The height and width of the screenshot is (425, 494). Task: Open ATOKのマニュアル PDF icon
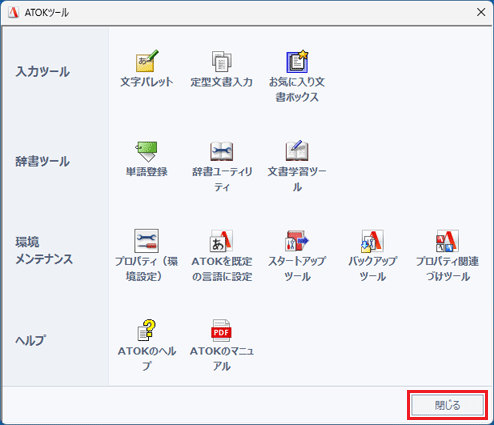click(221, 330)
